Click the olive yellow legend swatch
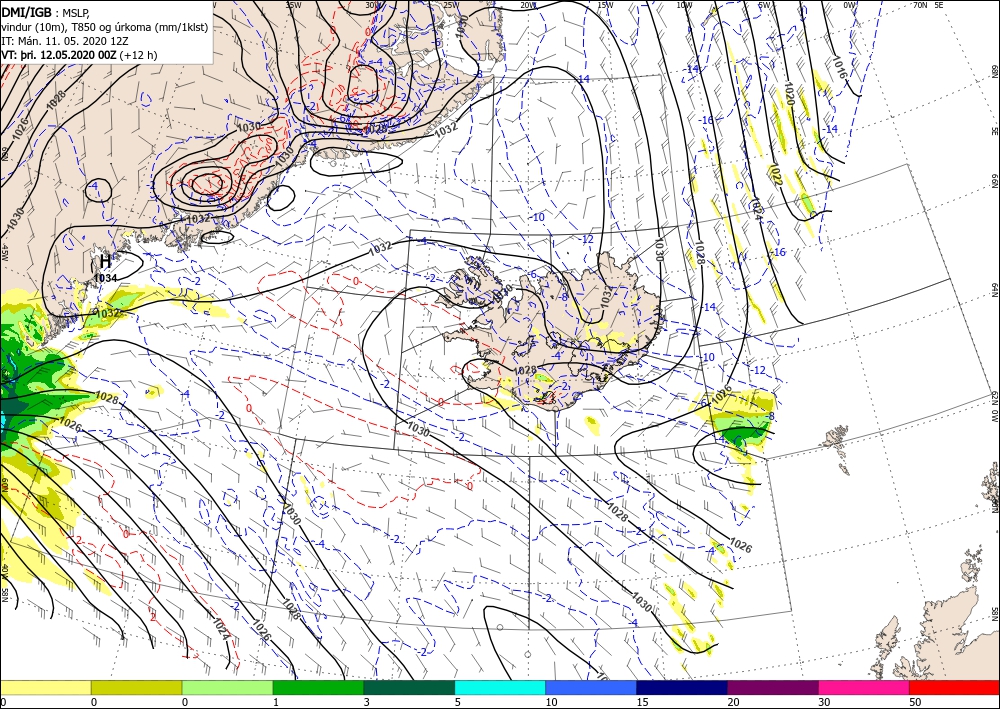 (x=136, y=687)
